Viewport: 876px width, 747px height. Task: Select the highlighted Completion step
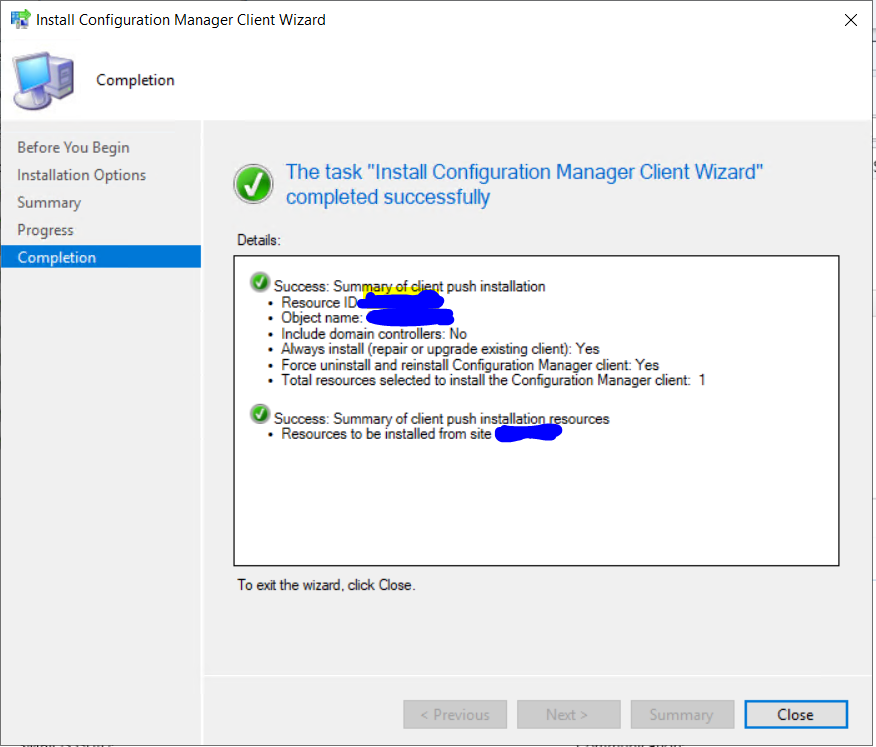(x=101, y=257)
